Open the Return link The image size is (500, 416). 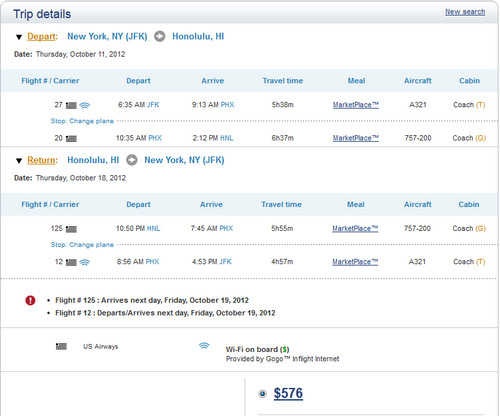(41, 160)
